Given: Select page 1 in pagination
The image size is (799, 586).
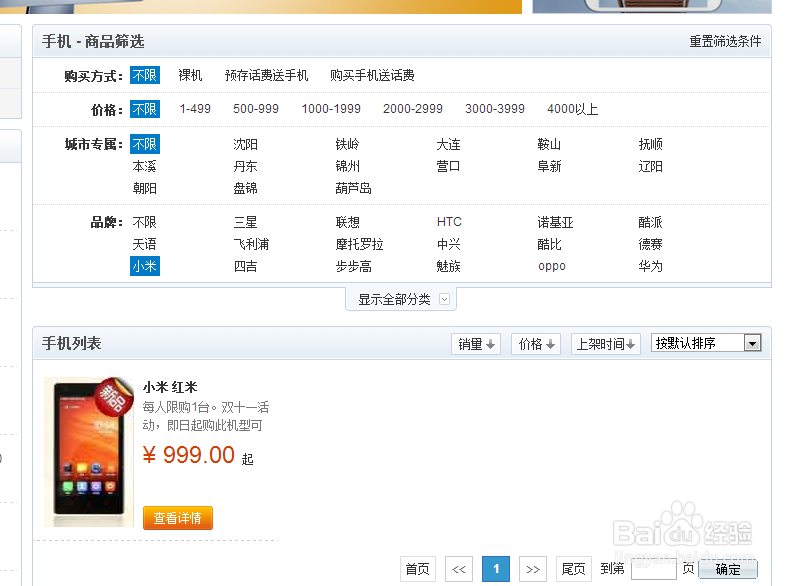Looking at the screenshot, I should coord(496,569).
